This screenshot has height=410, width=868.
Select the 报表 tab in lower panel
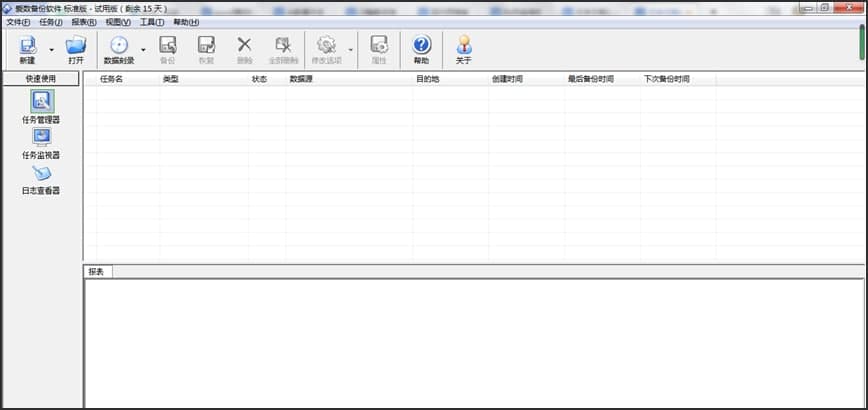pyautogui.click(x=98, y=272)
